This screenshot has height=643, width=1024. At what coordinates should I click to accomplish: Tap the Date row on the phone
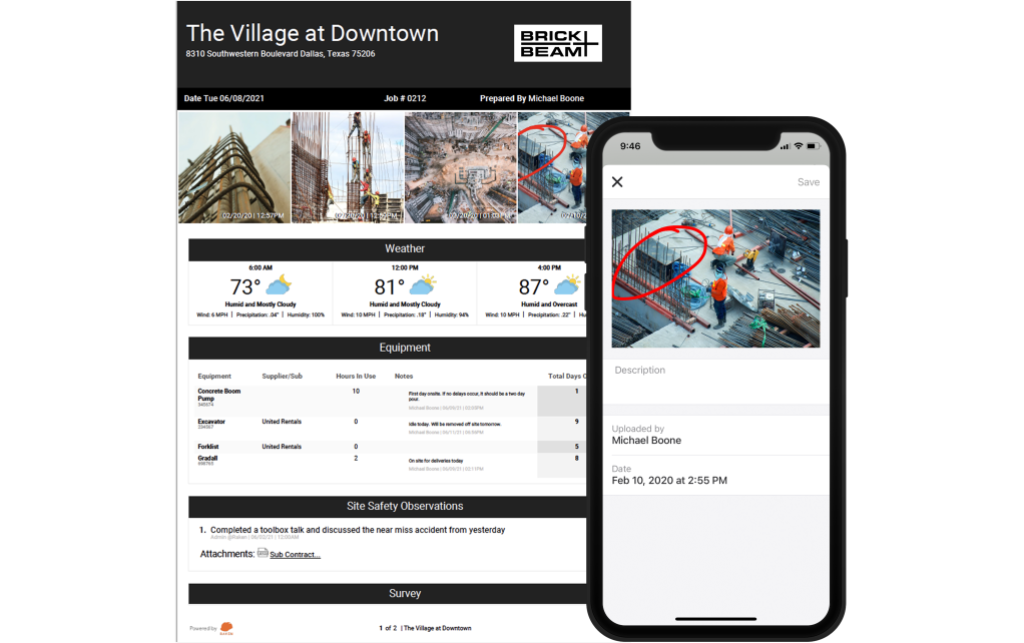click(715, 475)
